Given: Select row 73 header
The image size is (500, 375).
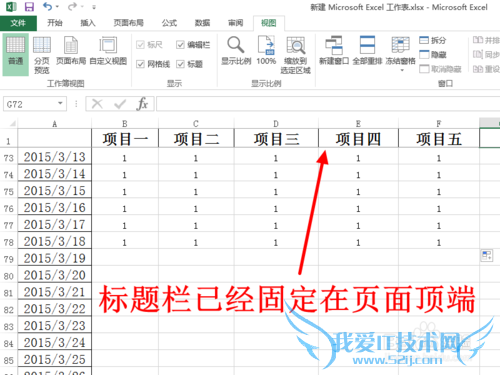Looking at the screenshot, I should tap(9, 157).
